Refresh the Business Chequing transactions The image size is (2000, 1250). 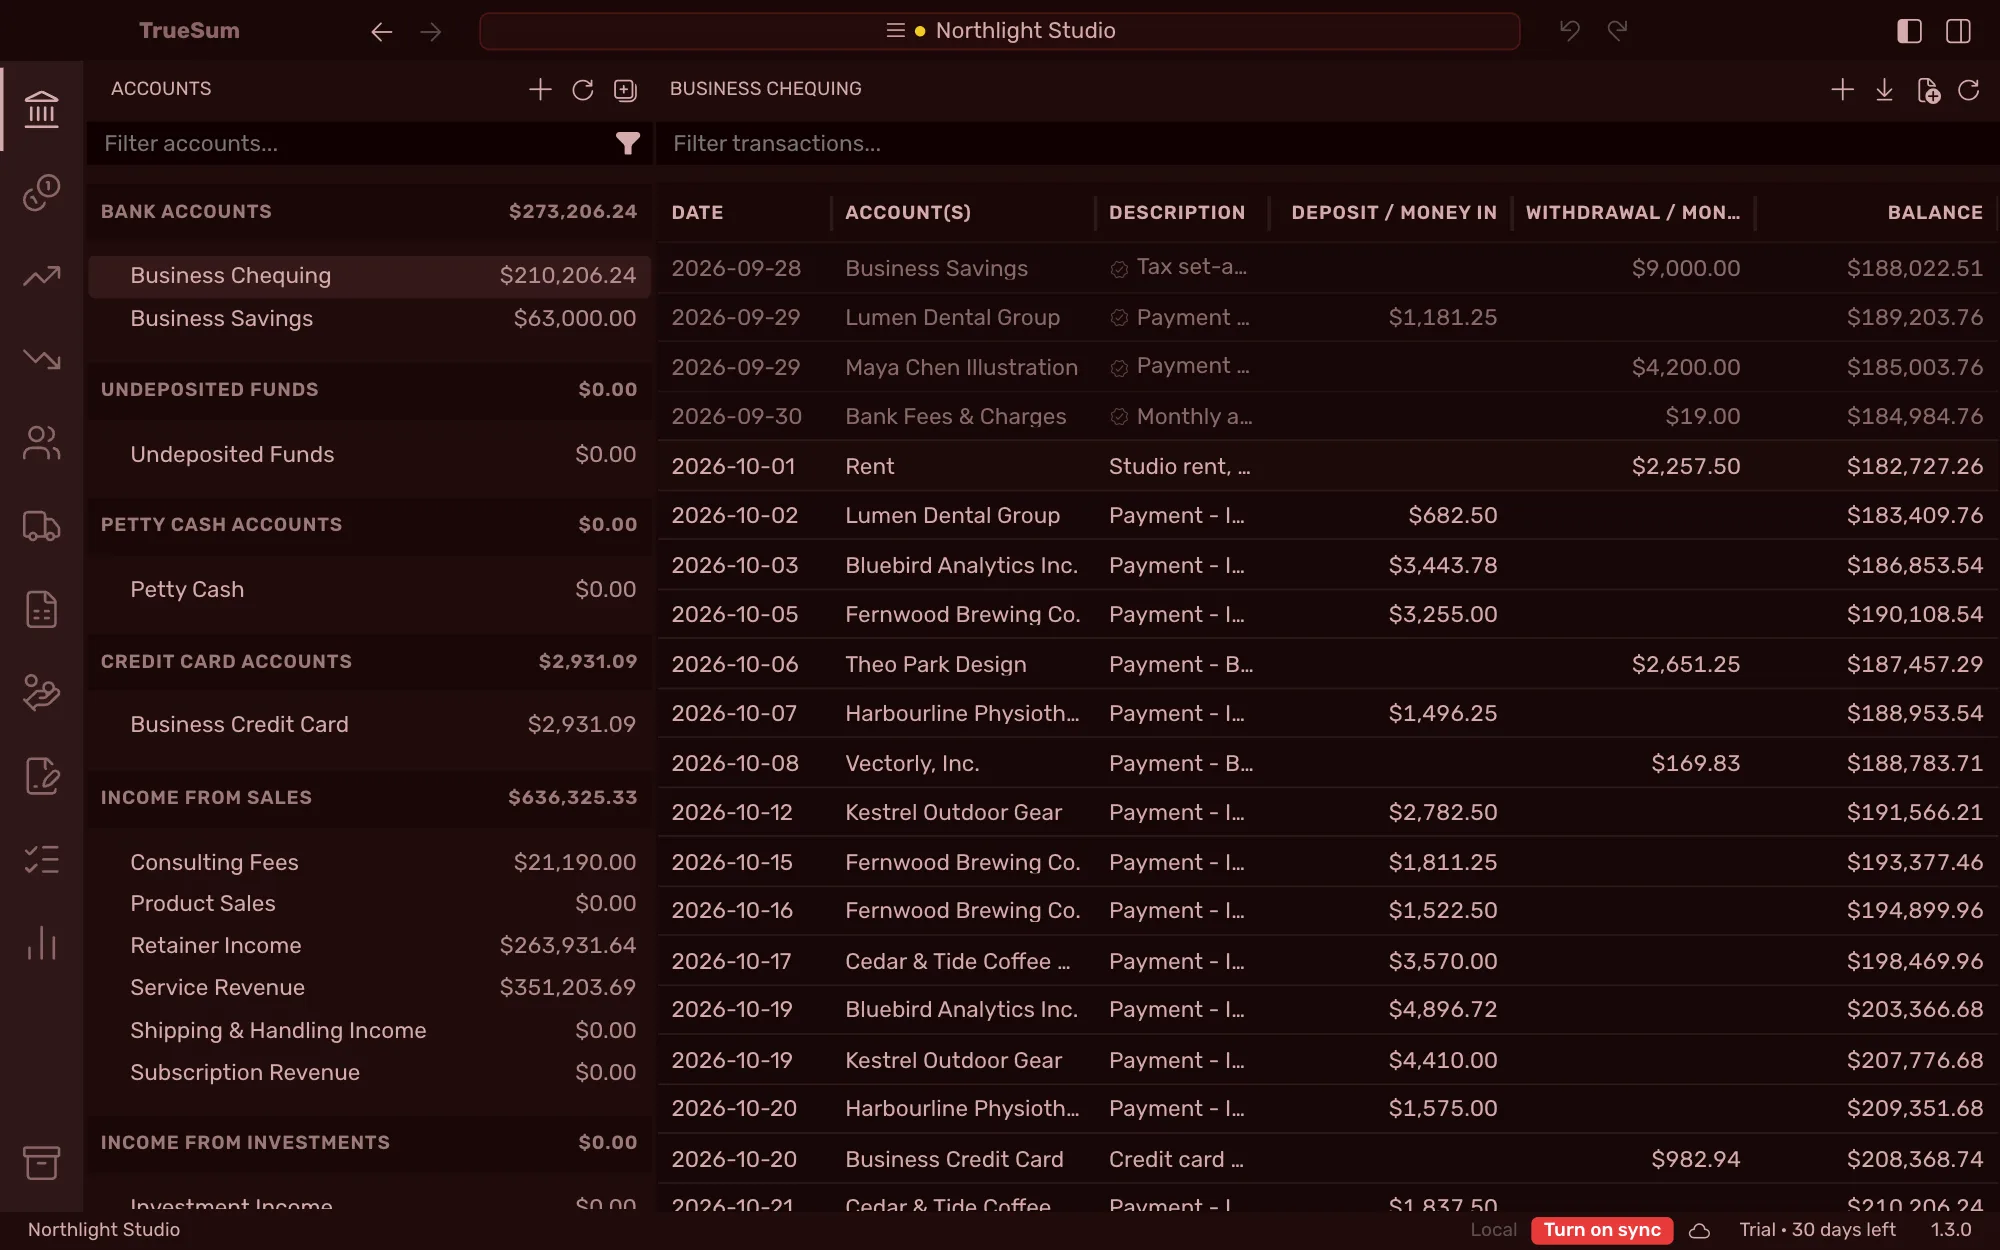click(x=1968, y=90)
